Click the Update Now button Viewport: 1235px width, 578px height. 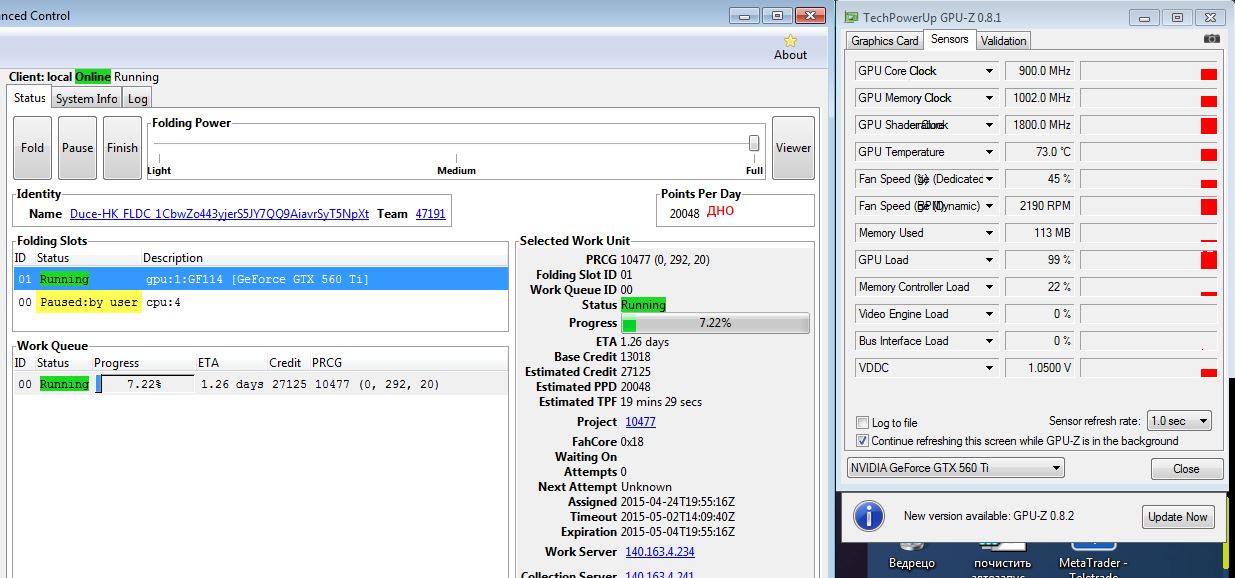(x=1178, y=517)
